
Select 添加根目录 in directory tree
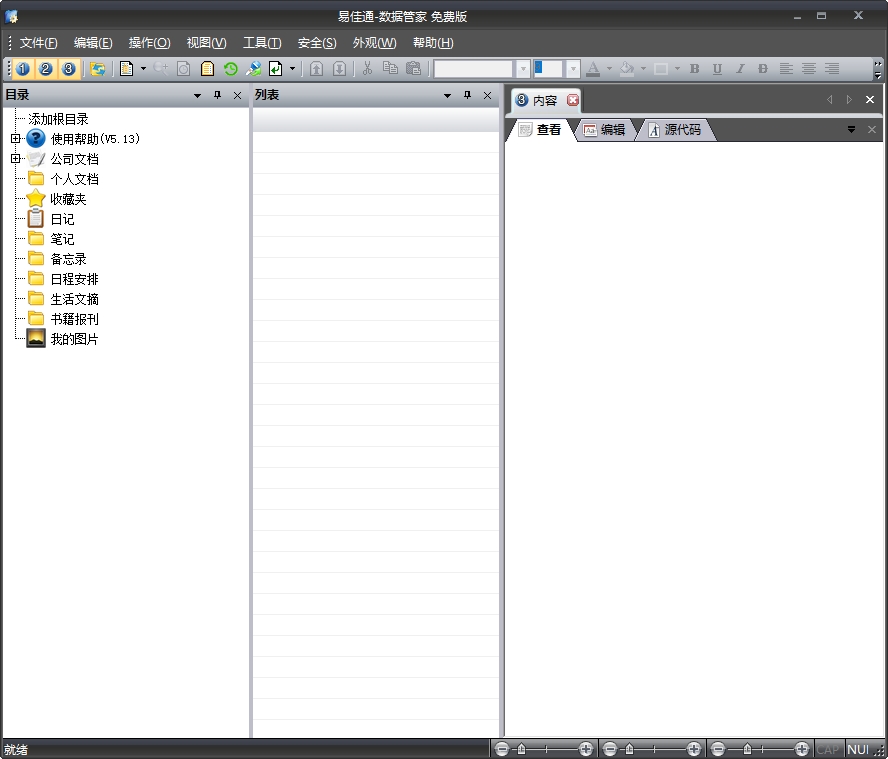pos(58,119)
